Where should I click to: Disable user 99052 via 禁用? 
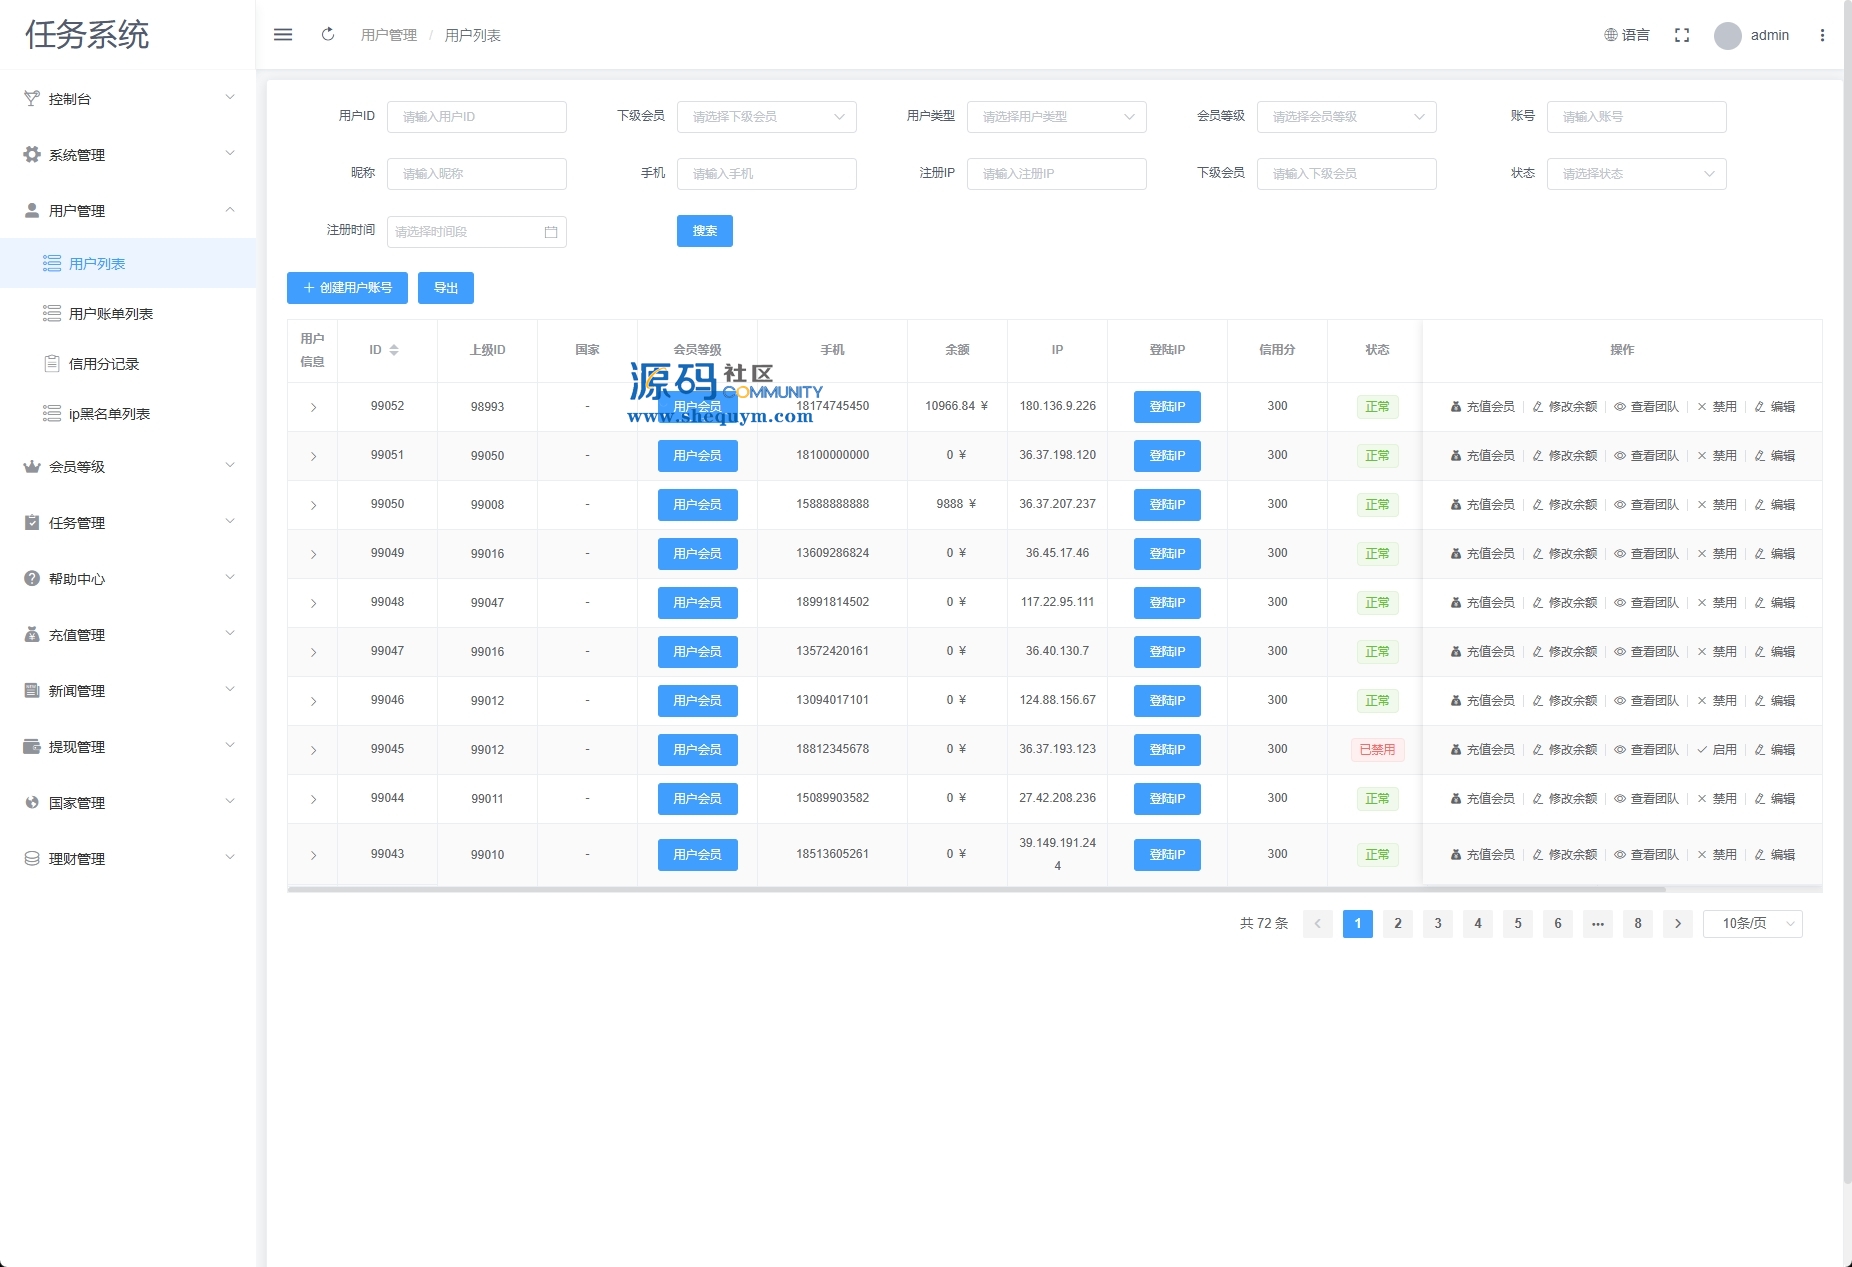(1717, 407)
